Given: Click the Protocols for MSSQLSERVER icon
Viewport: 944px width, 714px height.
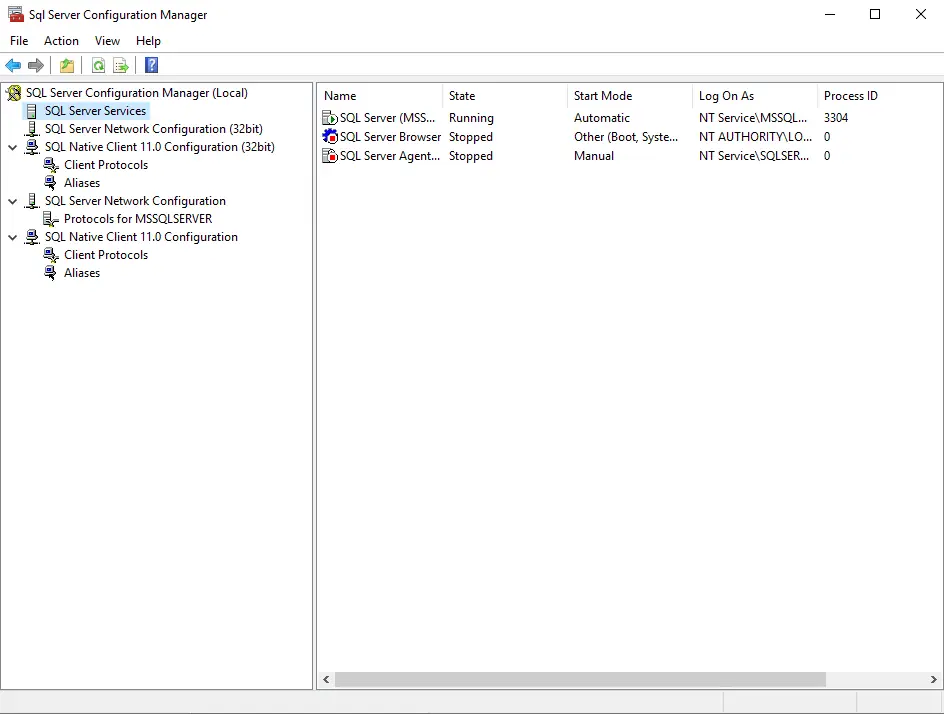Looking at the screenshot, I should (x=51, y=219).
